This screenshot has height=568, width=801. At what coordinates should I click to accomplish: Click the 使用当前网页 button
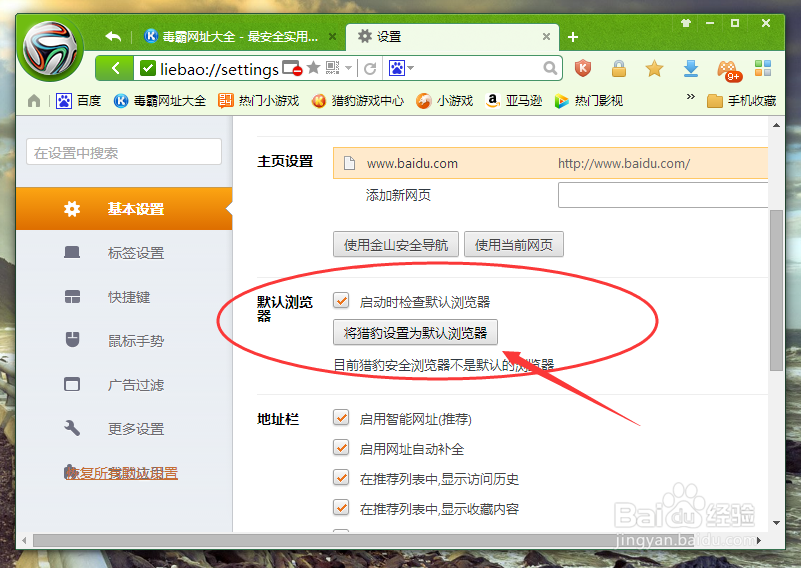[514, 245]
